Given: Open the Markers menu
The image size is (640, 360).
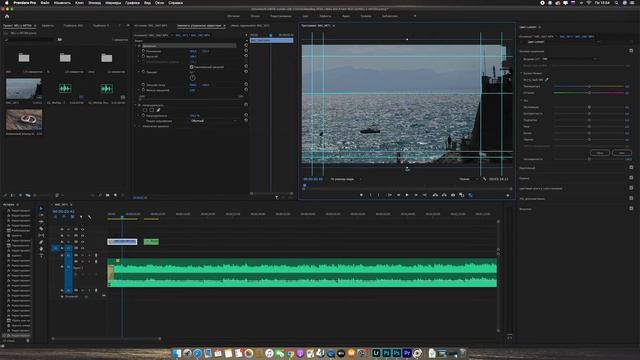Looking at the screenshot, I should click(x=113, y=3).
